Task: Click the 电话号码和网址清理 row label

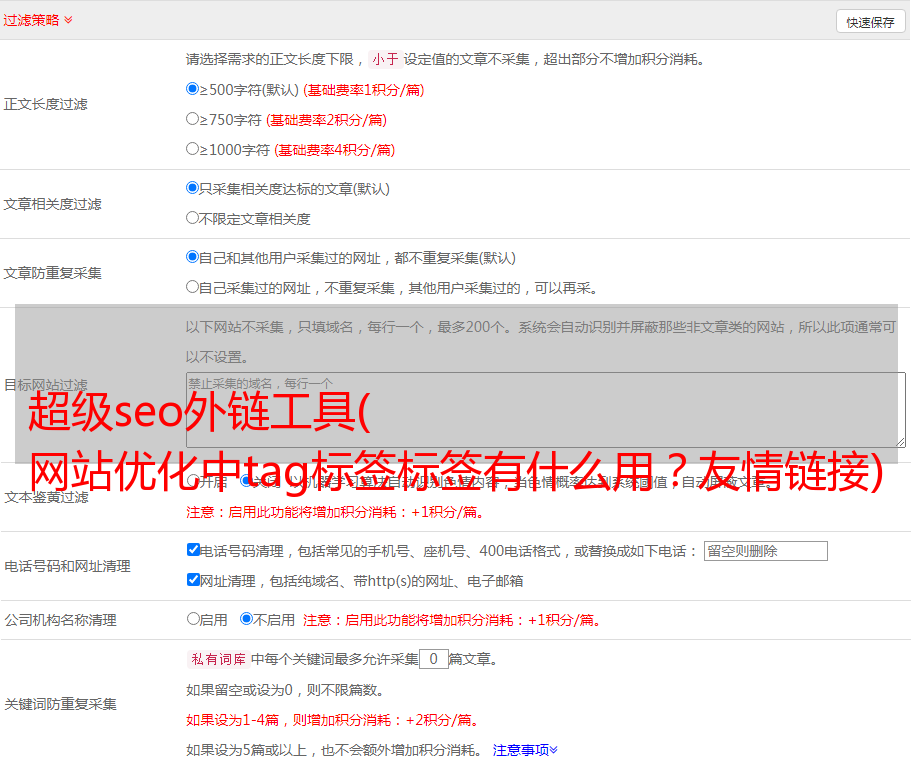Action: pos(67,566)
